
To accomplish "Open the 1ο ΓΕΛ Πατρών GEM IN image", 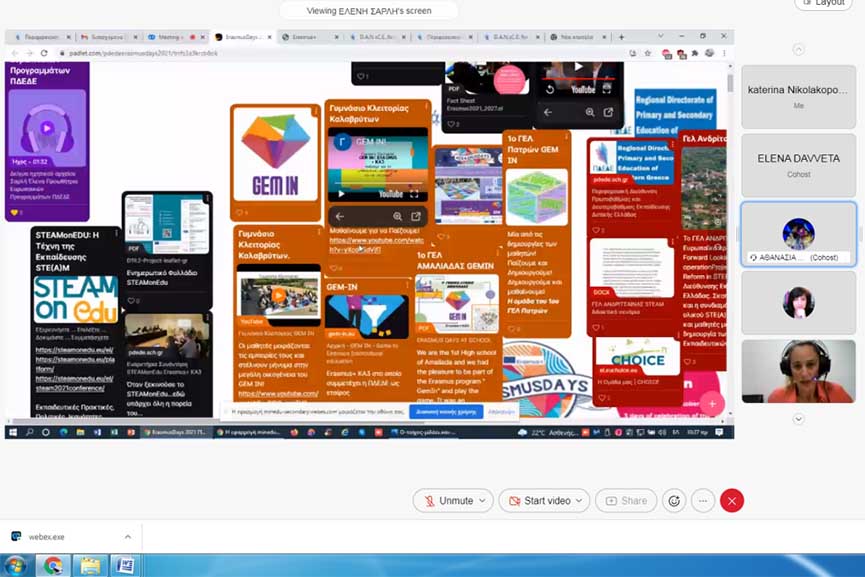I will click(536, 197).
